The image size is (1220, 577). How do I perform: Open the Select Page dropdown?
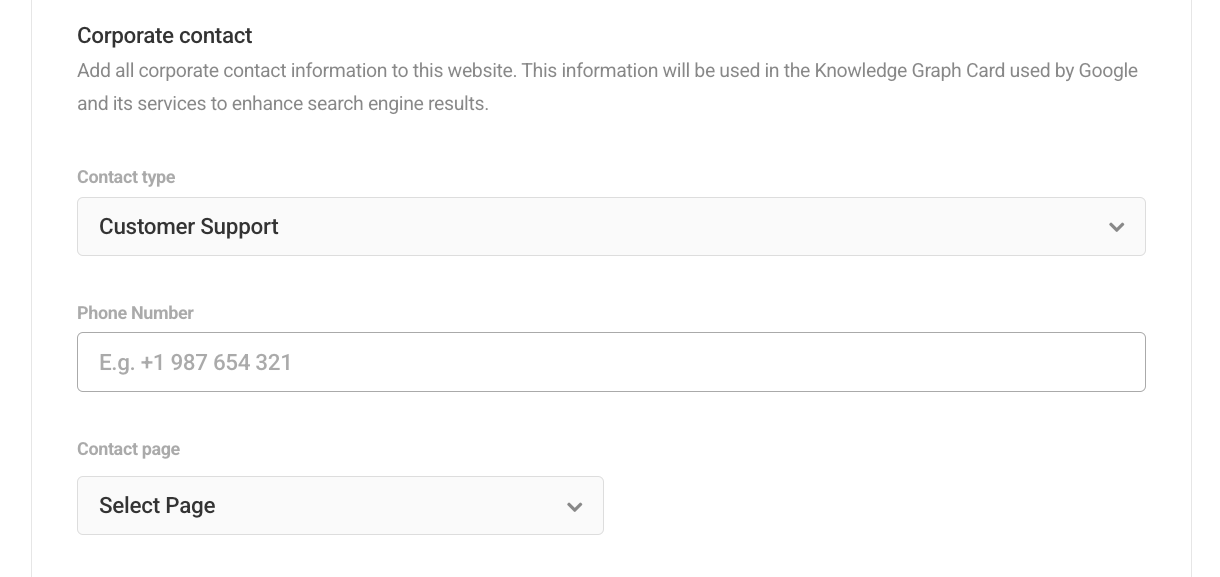[x=340, y=506]
